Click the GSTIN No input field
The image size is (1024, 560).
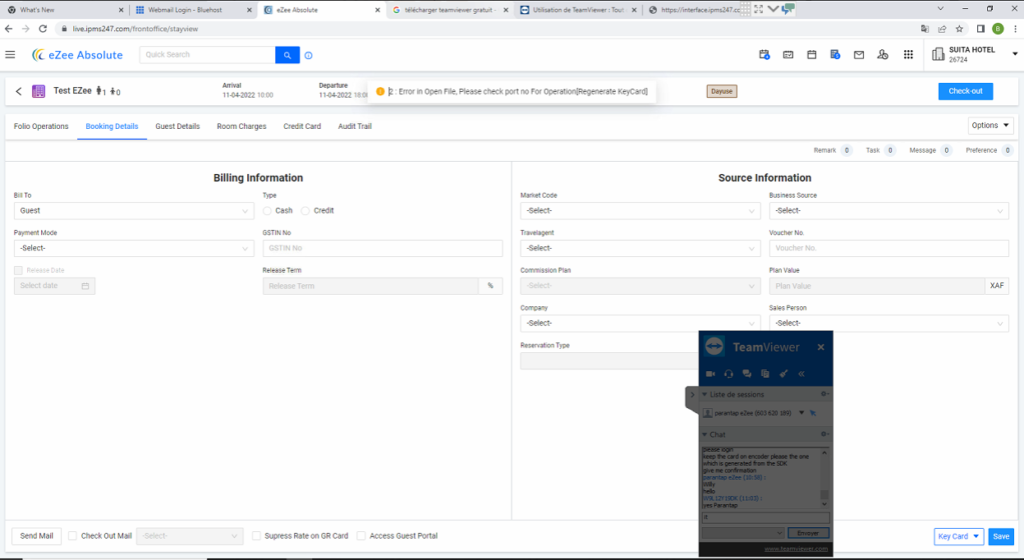tap(383, 248)
